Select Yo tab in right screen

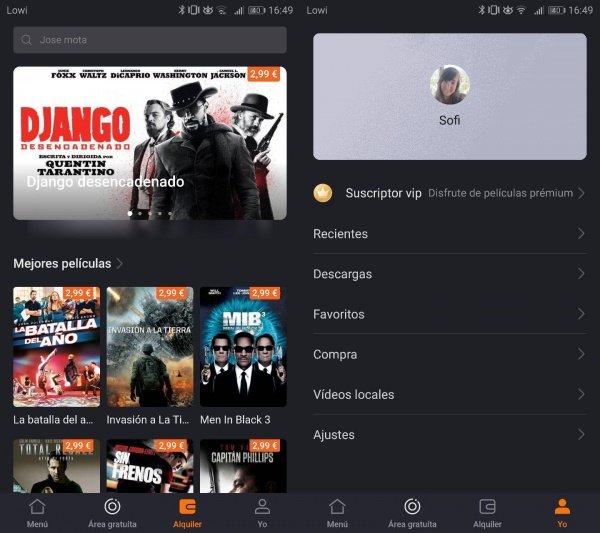coord(562,513)
